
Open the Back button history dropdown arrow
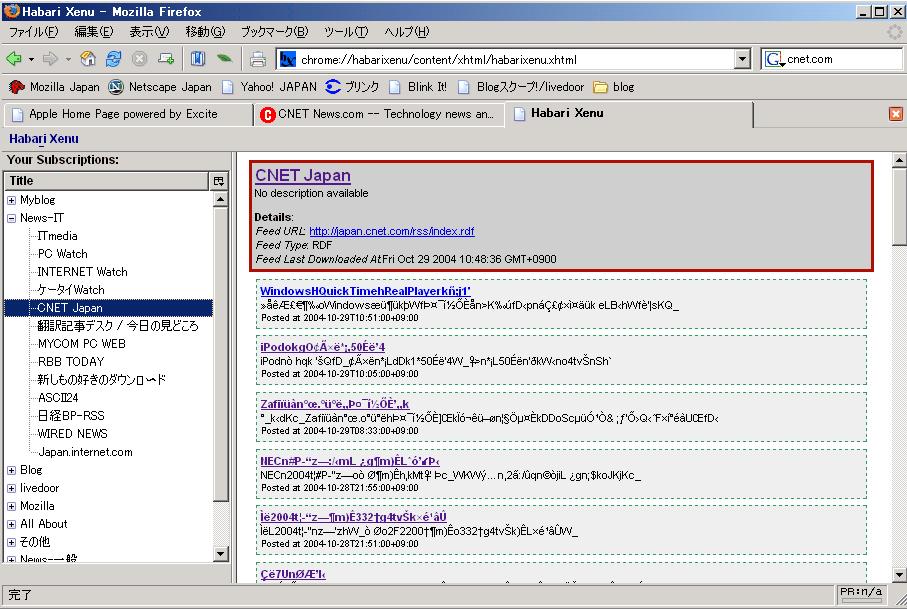click(x=31, y=59)
